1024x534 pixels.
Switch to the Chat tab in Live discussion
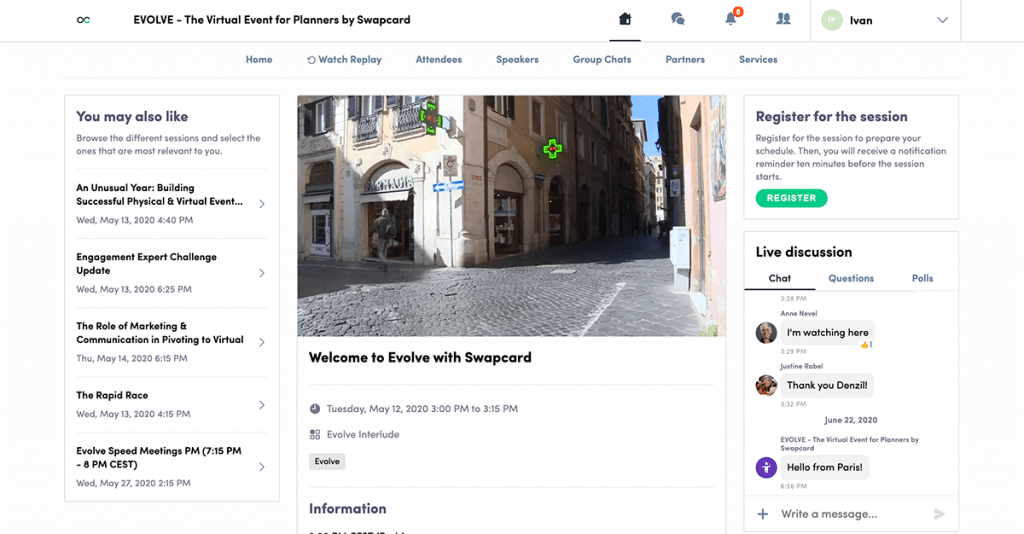(780, 278)
